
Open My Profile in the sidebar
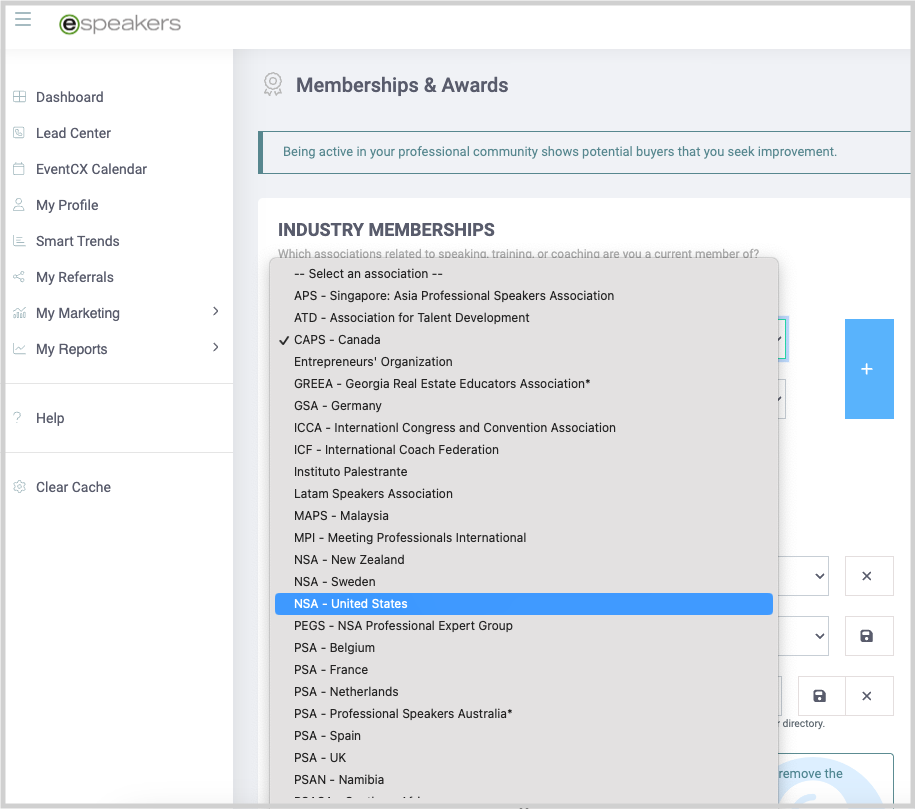point(67,205)
